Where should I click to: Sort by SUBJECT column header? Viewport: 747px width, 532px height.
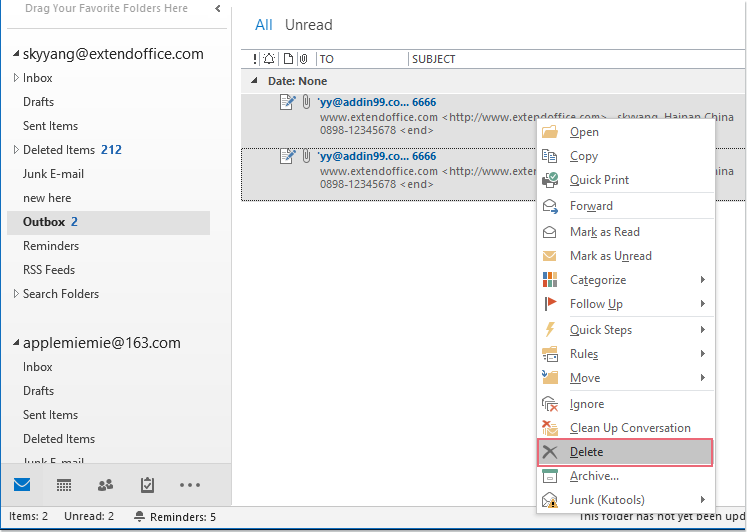433,59
